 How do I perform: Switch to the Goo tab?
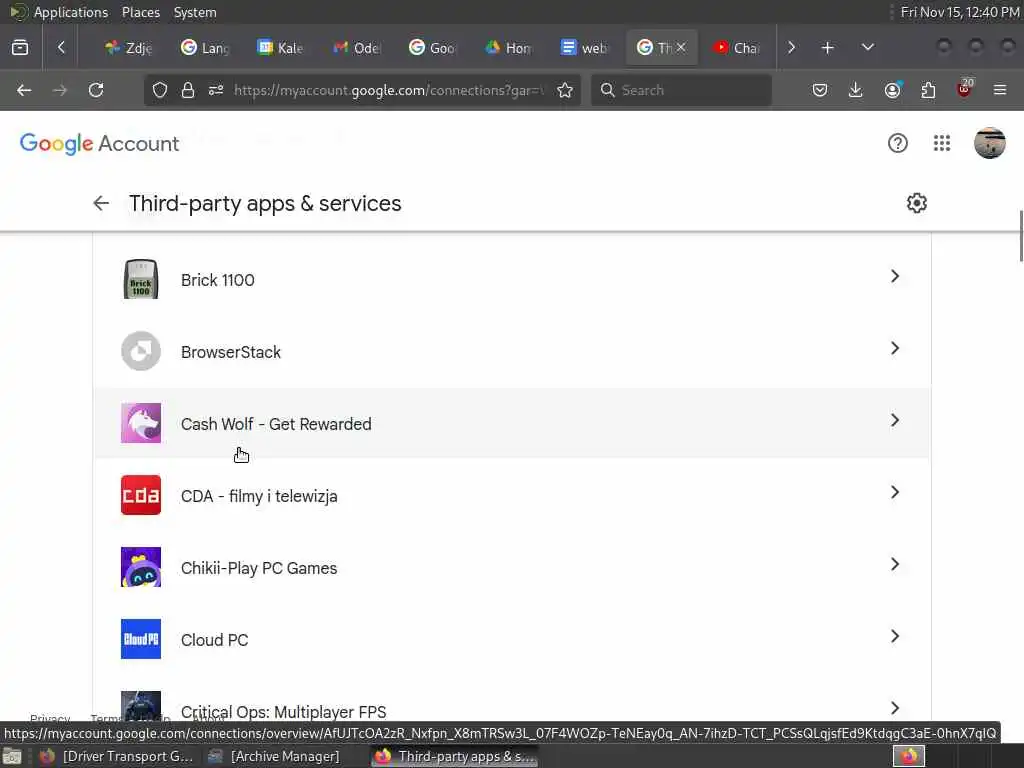[x=433, y=47]
